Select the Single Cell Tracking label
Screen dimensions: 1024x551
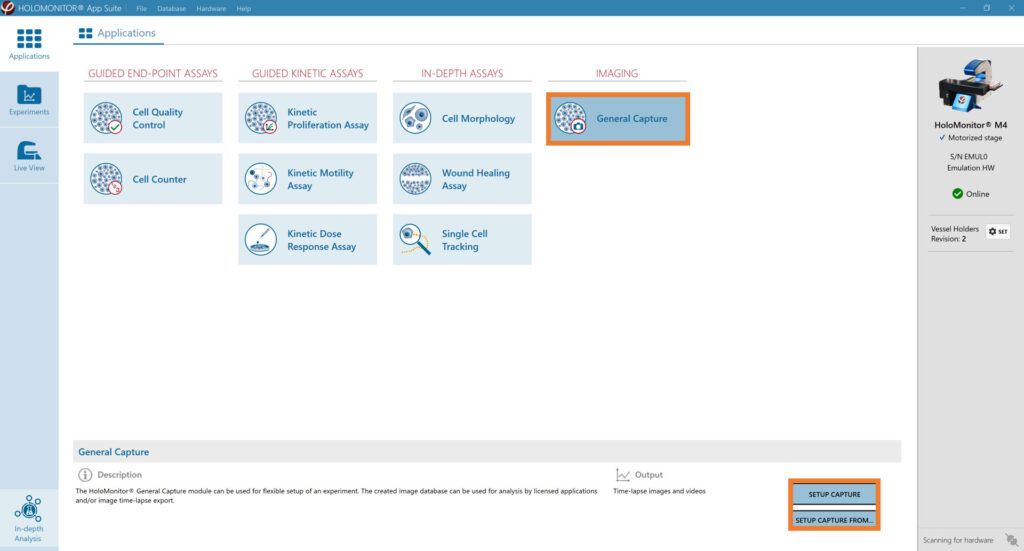pyautogui.click(x=464, y=240)
